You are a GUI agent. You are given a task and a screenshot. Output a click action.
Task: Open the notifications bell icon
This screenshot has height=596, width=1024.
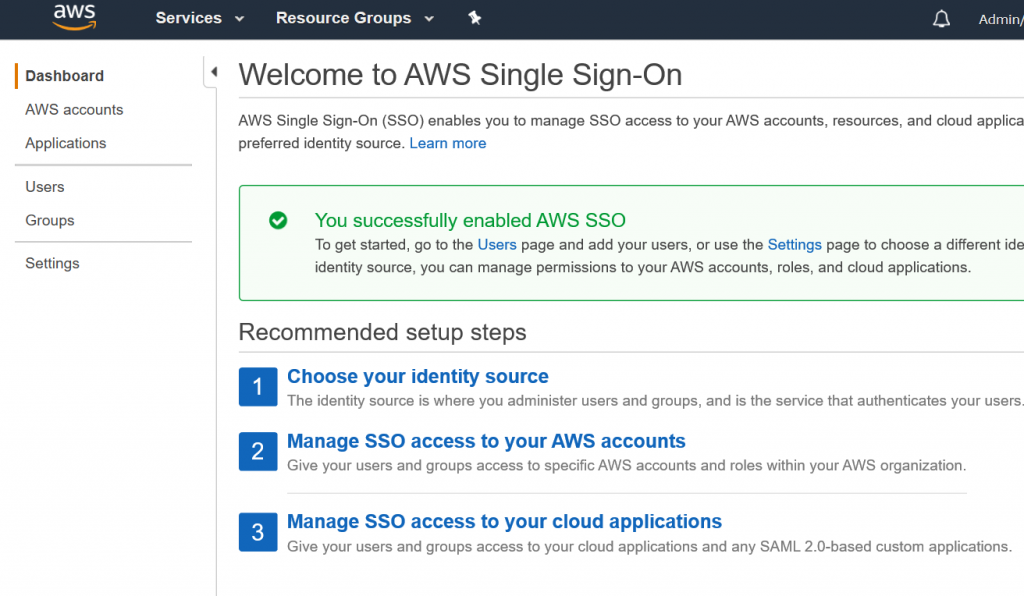click(x=941, y=19)
